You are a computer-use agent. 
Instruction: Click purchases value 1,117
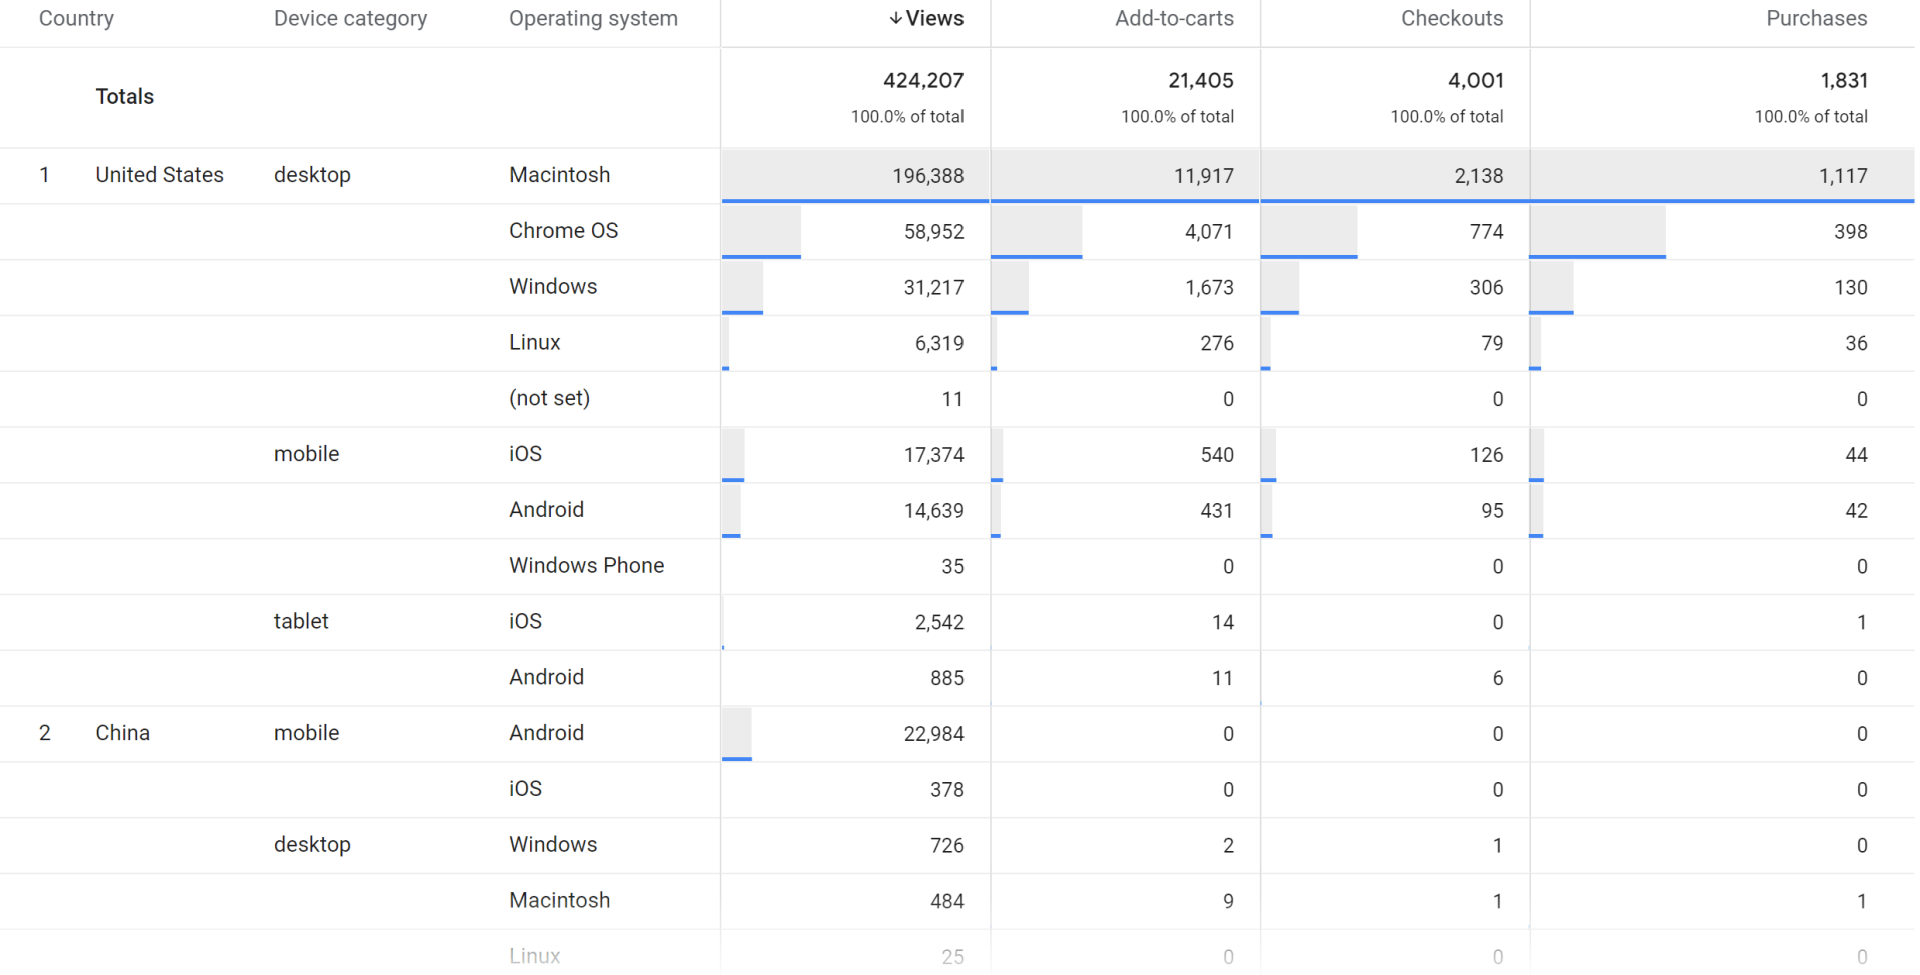click(x=1843, y=176)
